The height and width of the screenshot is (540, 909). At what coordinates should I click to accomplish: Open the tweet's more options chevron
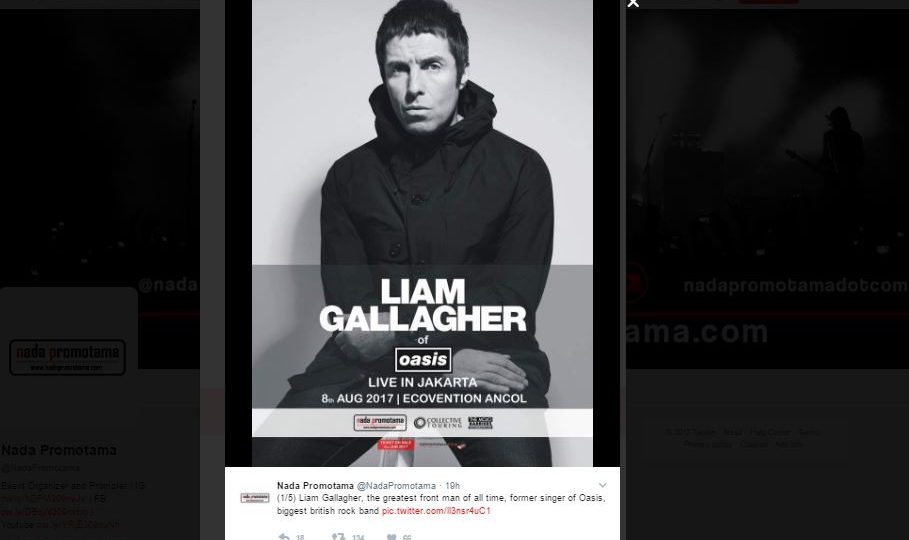603,485
